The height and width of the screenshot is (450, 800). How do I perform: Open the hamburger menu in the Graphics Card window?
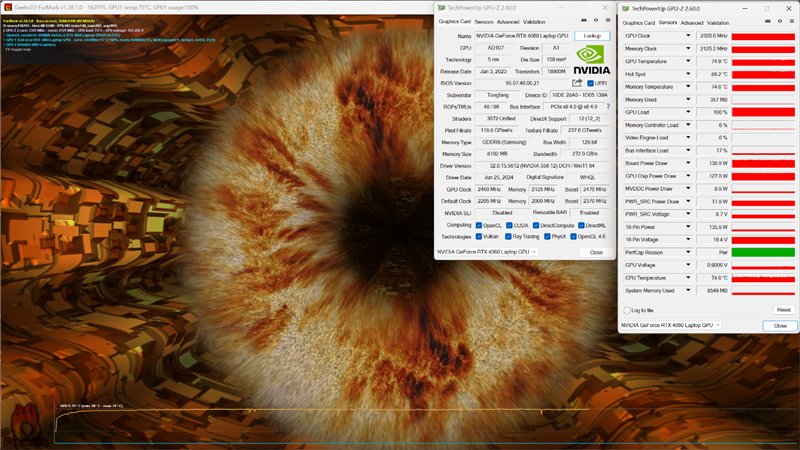[608, 20]
